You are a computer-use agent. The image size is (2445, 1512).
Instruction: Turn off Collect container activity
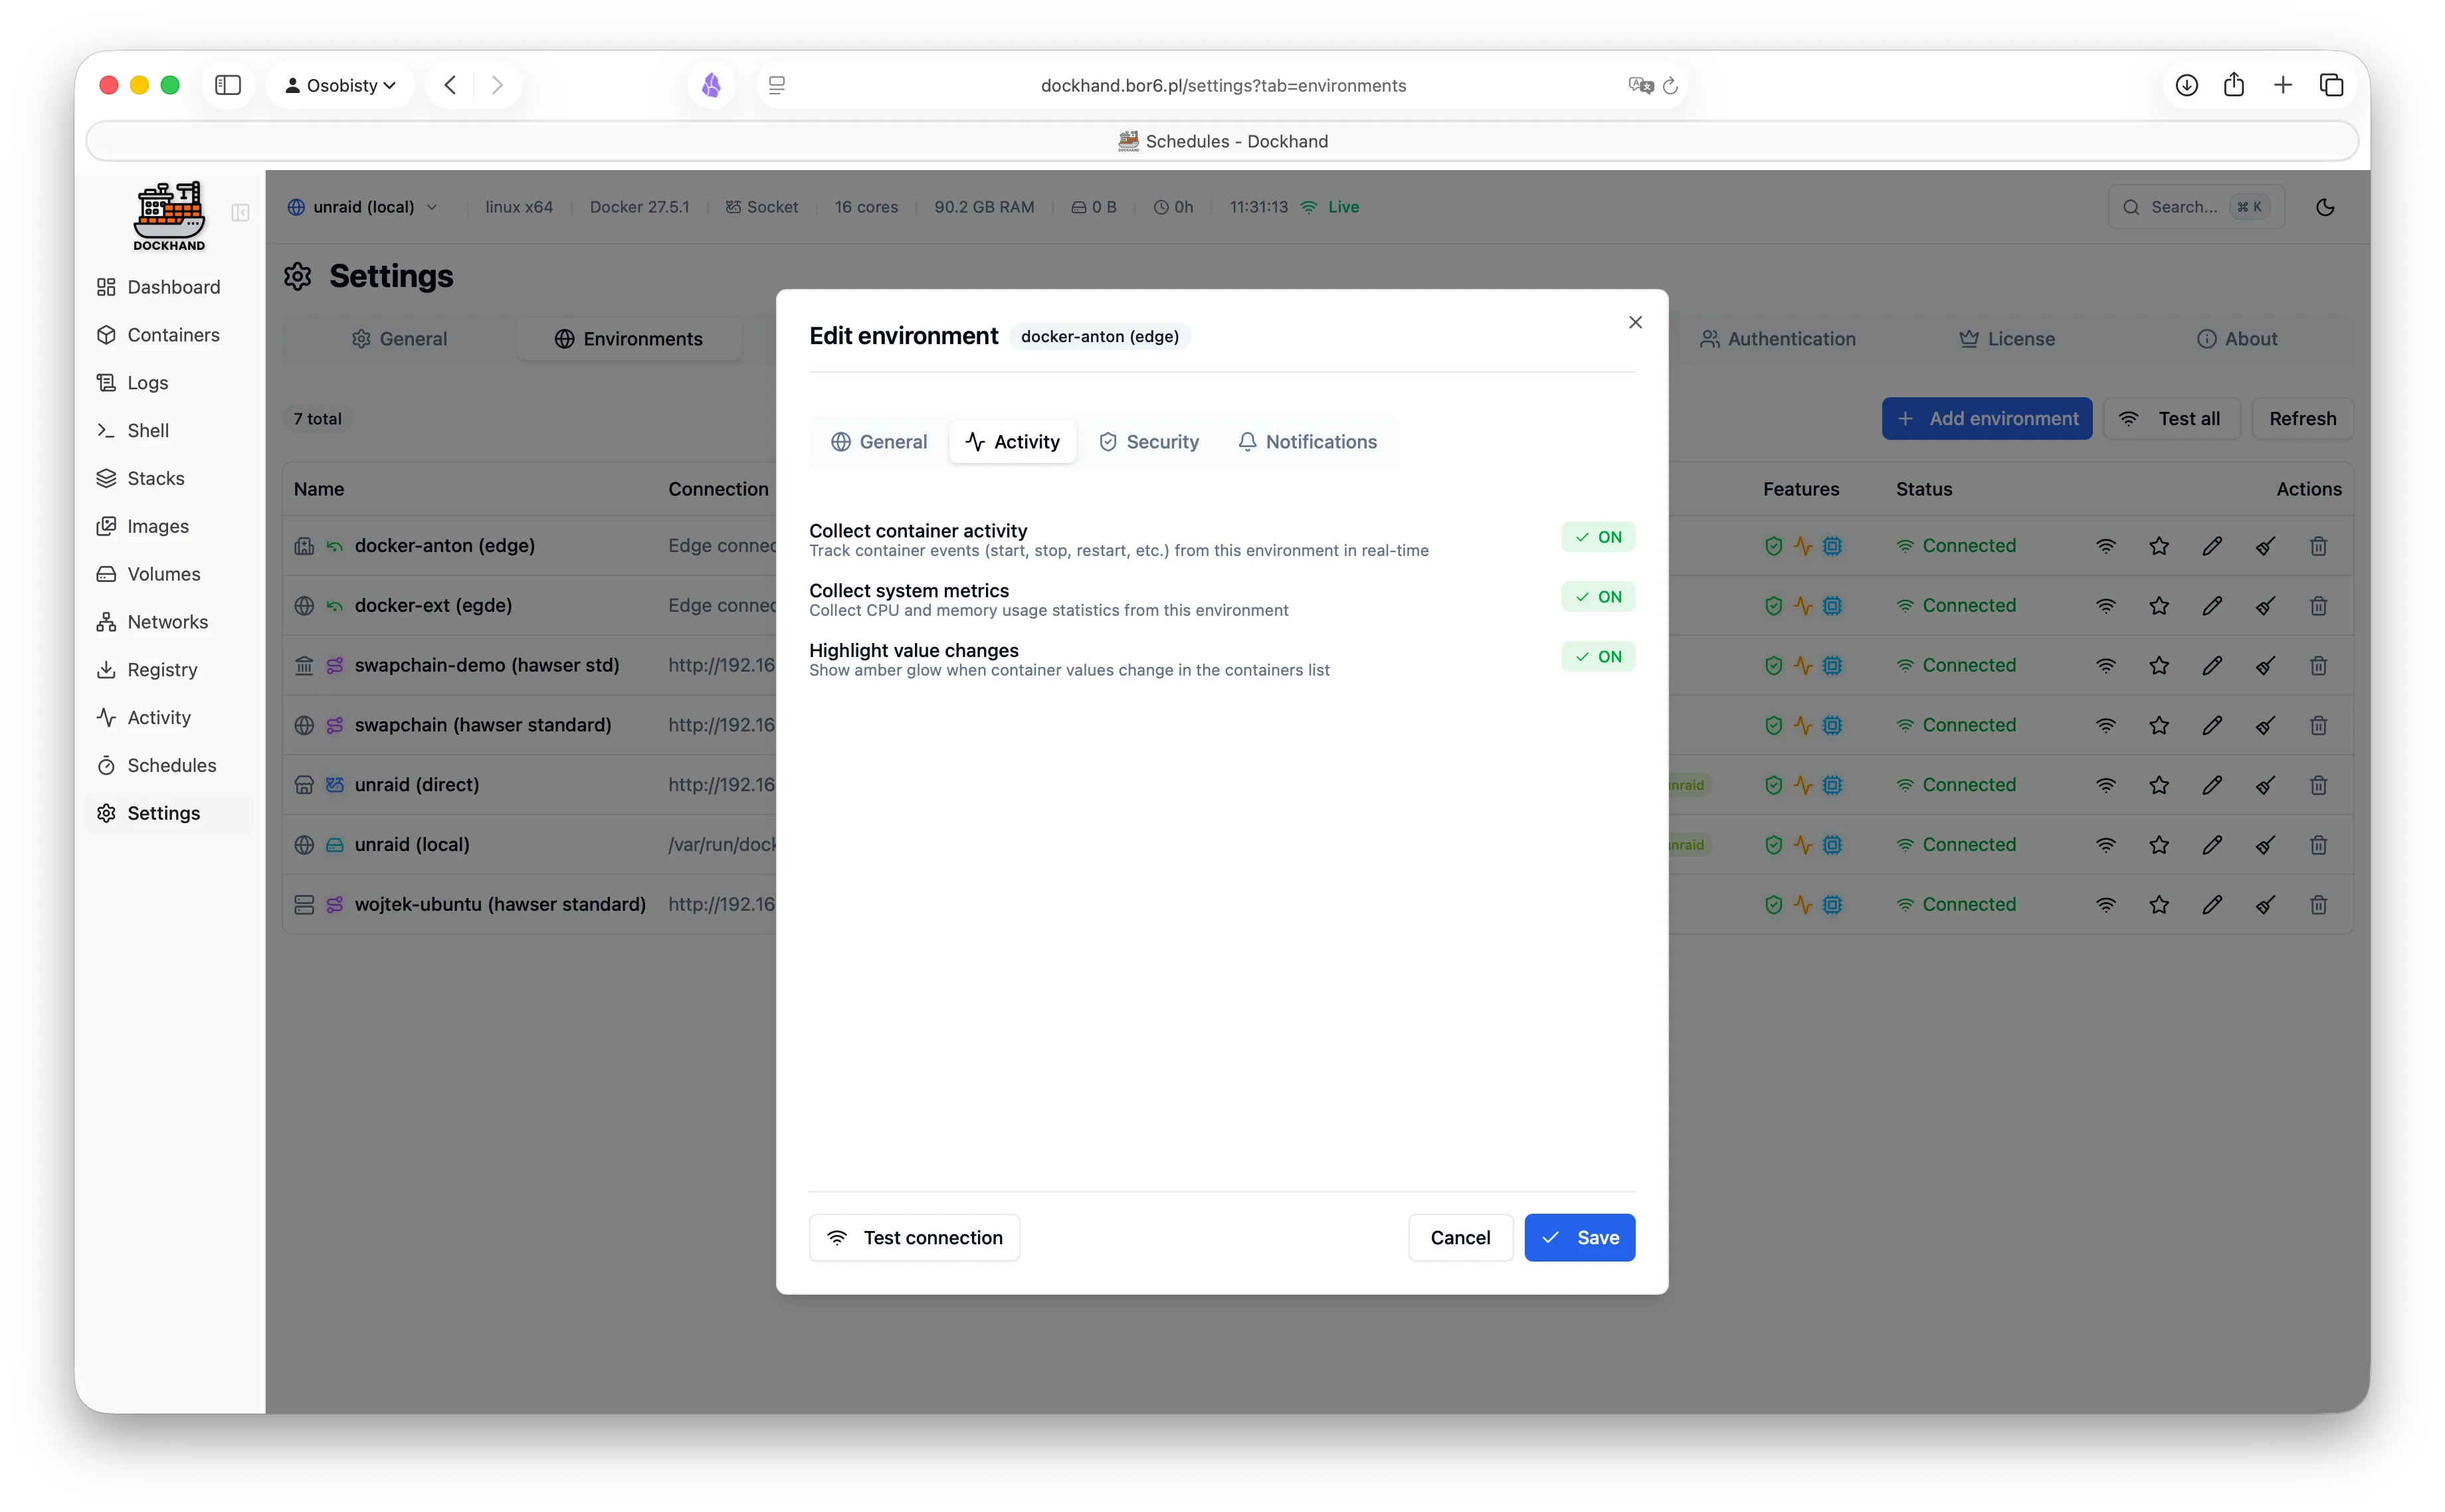click(x=1597, y=537)
